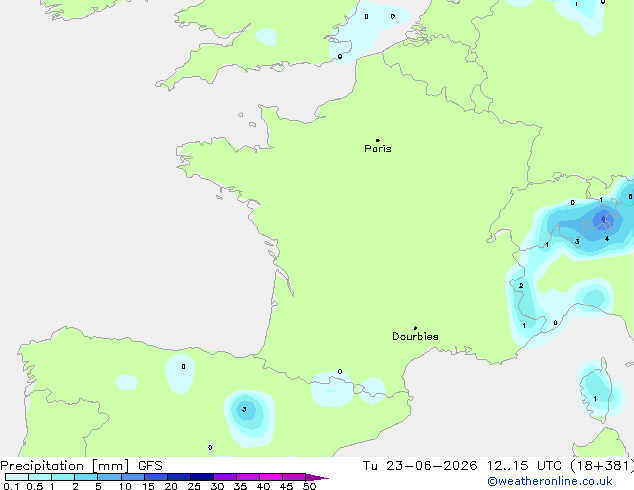Pick the 30–35 mm purple legend swatch
This screenshot has height=490, width=634.
point(225,477)
